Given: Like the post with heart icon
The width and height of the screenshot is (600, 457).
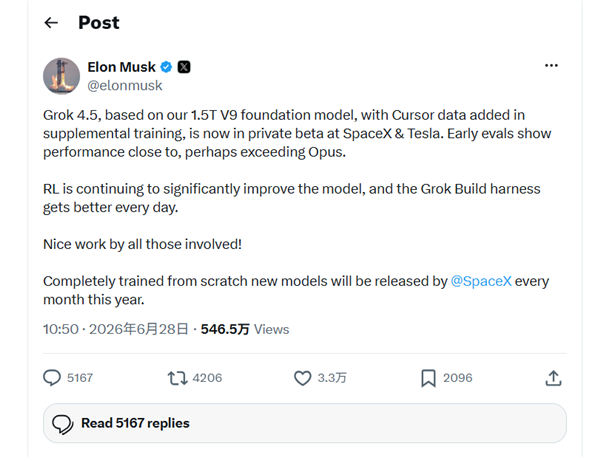Looking at the screenshot, I should point(303,378).
